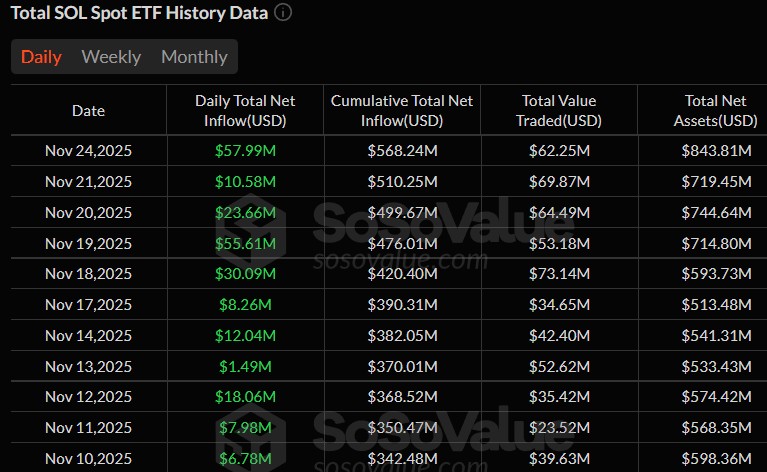Click the $10.58M daily inflow value
The image size is (767, 472).
(245, 182)
